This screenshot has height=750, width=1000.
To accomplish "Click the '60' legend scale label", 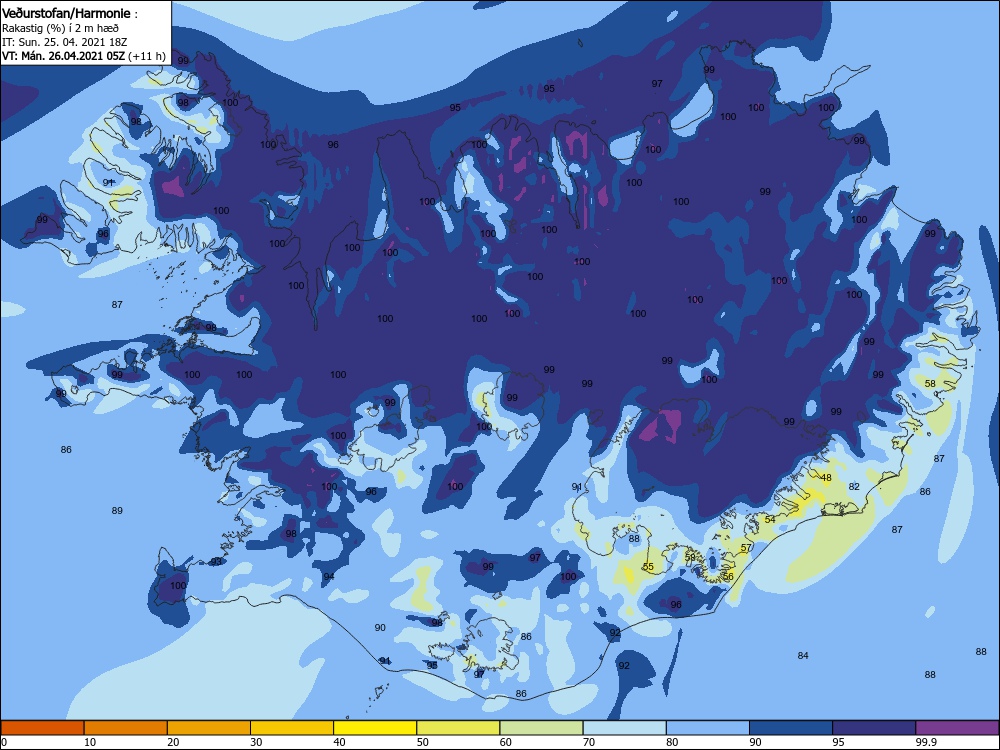I will (506, 742).
